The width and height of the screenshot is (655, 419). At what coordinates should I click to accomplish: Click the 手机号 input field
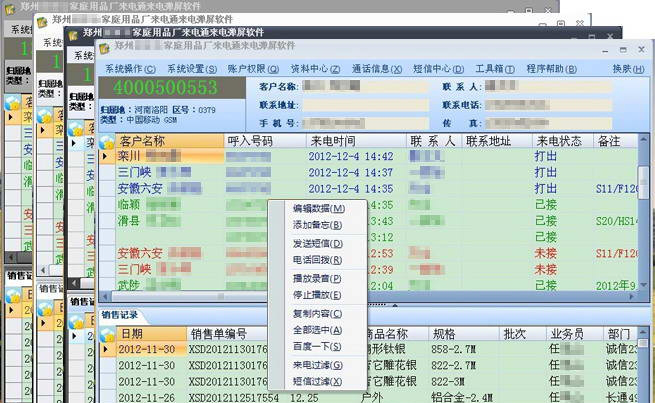pyautogui.click(x=366, y=123)
